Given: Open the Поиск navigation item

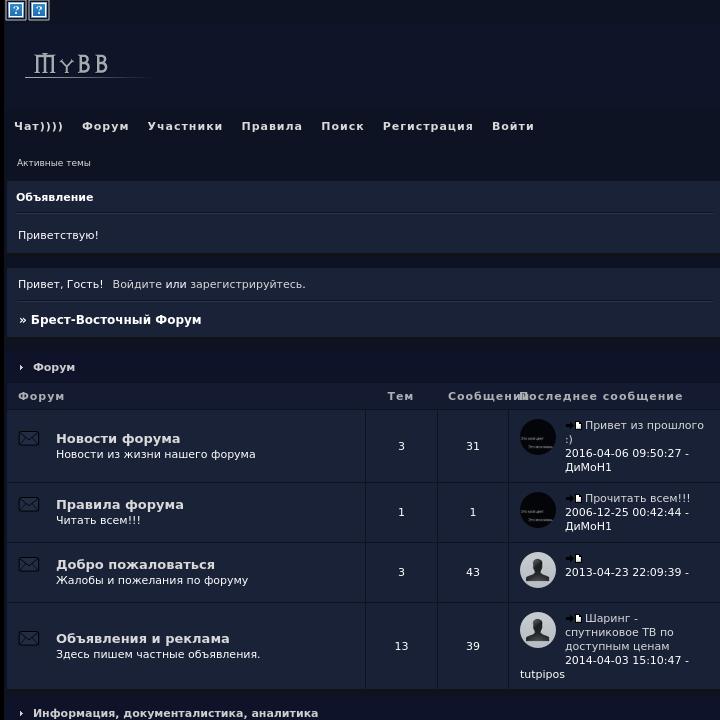Looking at the screenshot, I should click(343, 126).
